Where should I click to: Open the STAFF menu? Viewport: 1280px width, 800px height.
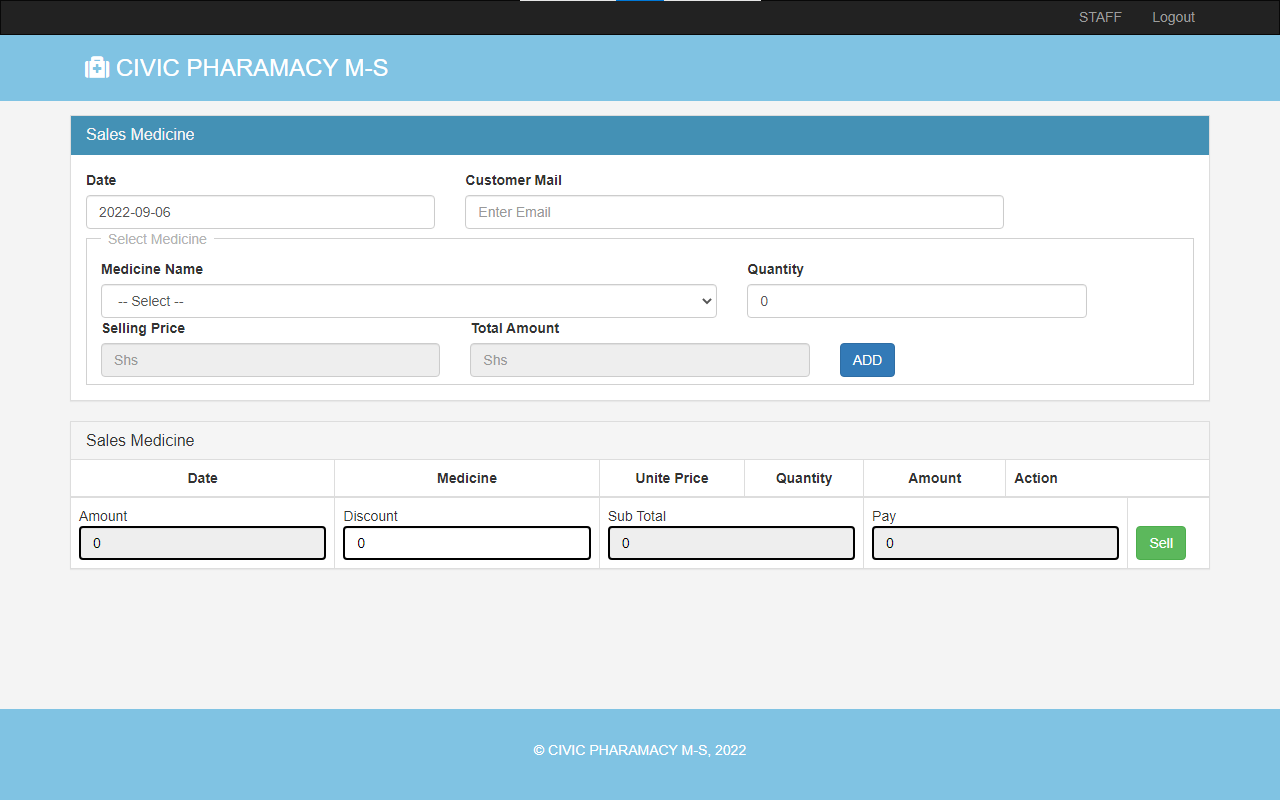point(1100,17)
